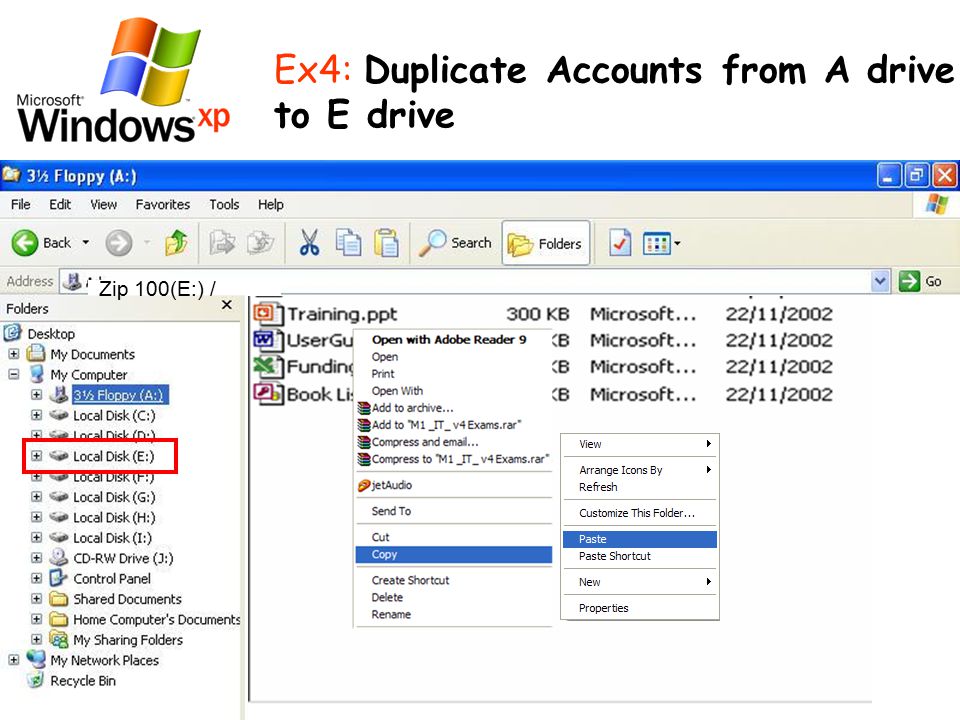
Task: Click the Paste clipboard toolbar icon
Action: point(386,242)
